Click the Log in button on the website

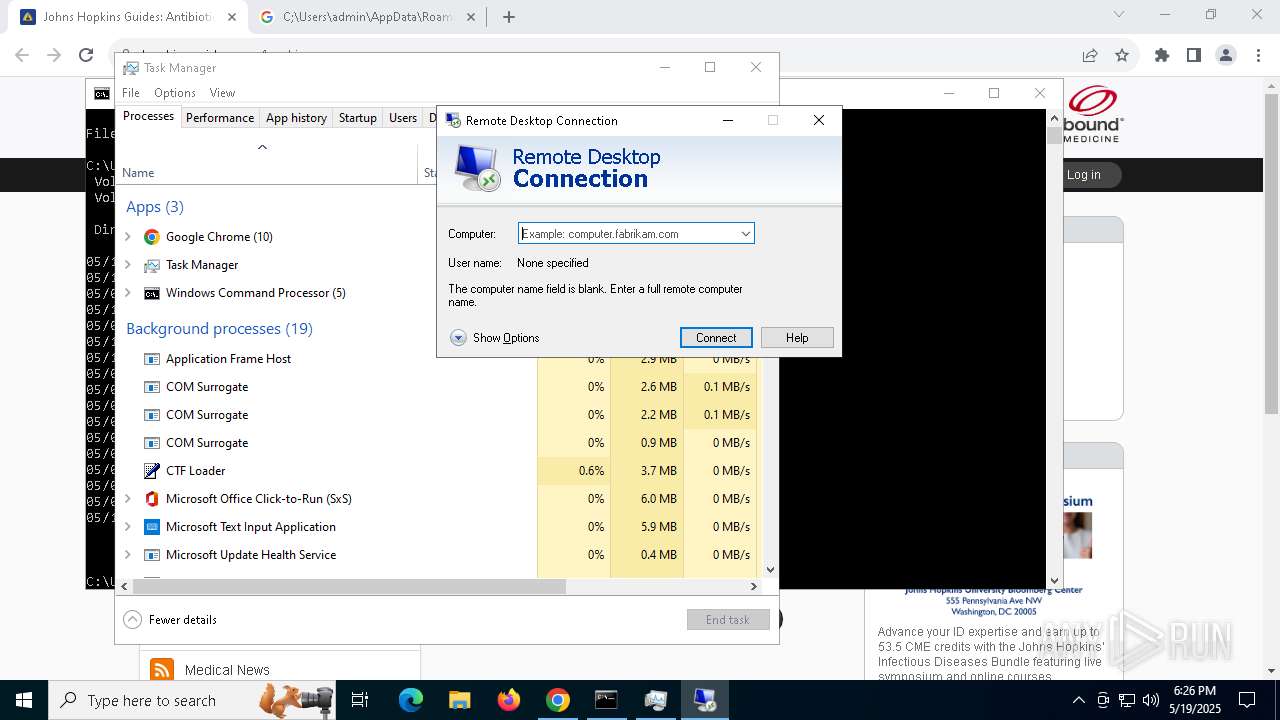click(1083, 175)
